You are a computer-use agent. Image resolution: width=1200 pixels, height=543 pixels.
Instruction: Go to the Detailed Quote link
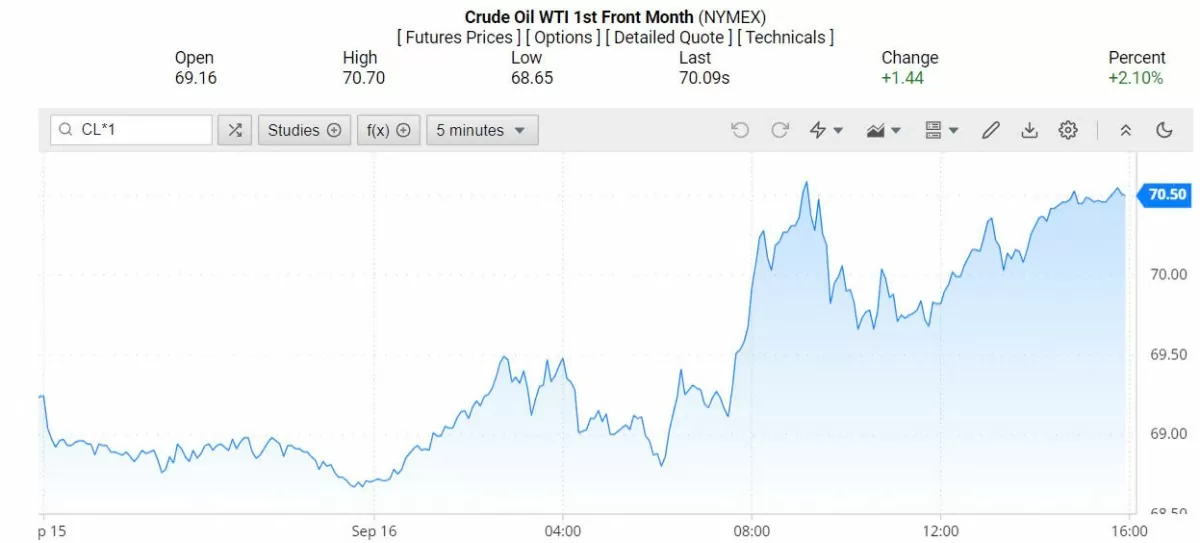pos(670,37)
